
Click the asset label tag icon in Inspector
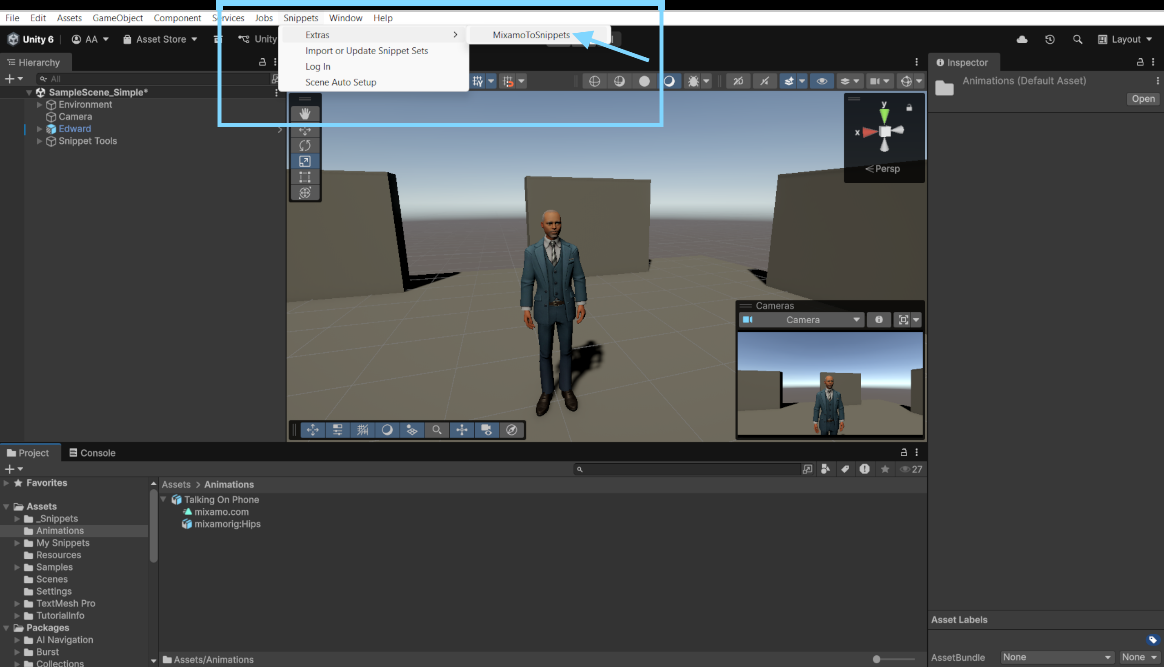click(1152, 640)
